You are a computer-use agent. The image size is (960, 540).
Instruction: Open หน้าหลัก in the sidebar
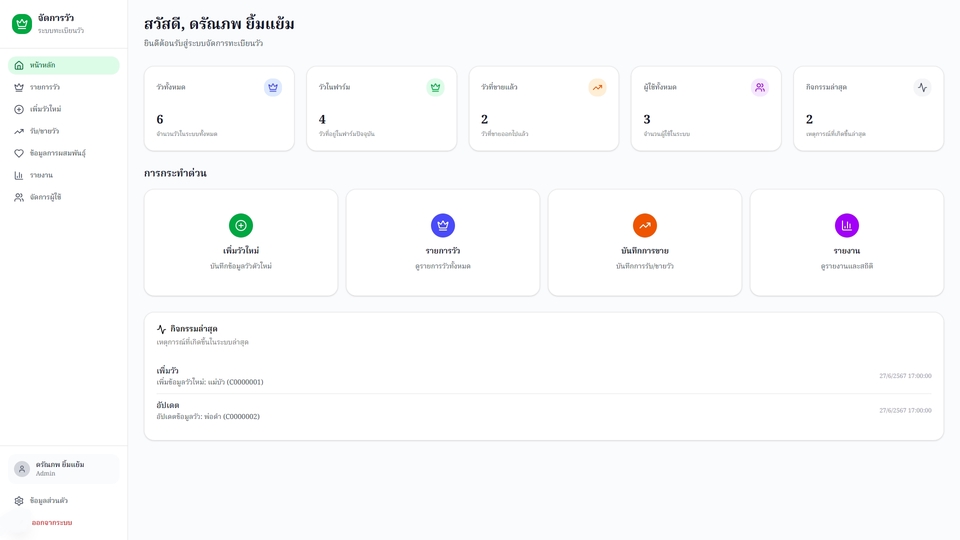pyautogui.click(x=63, y=65)
